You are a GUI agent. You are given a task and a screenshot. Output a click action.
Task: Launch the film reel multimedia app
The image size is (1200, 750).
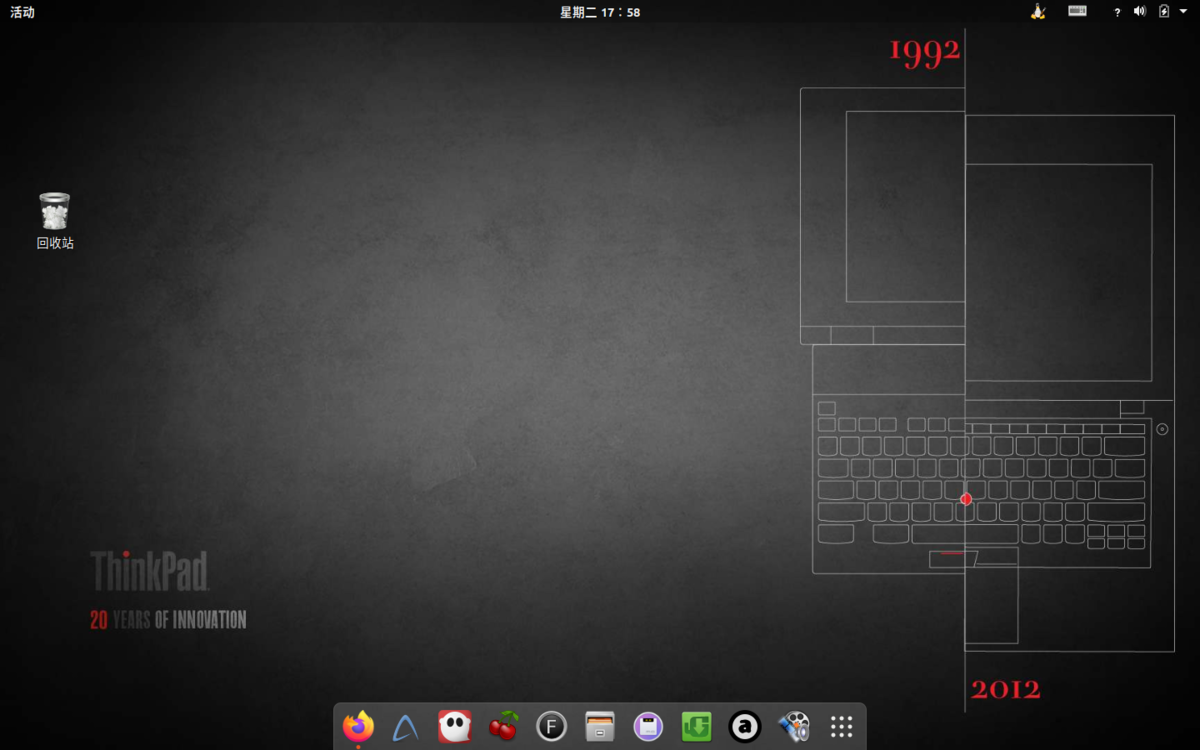793,726
